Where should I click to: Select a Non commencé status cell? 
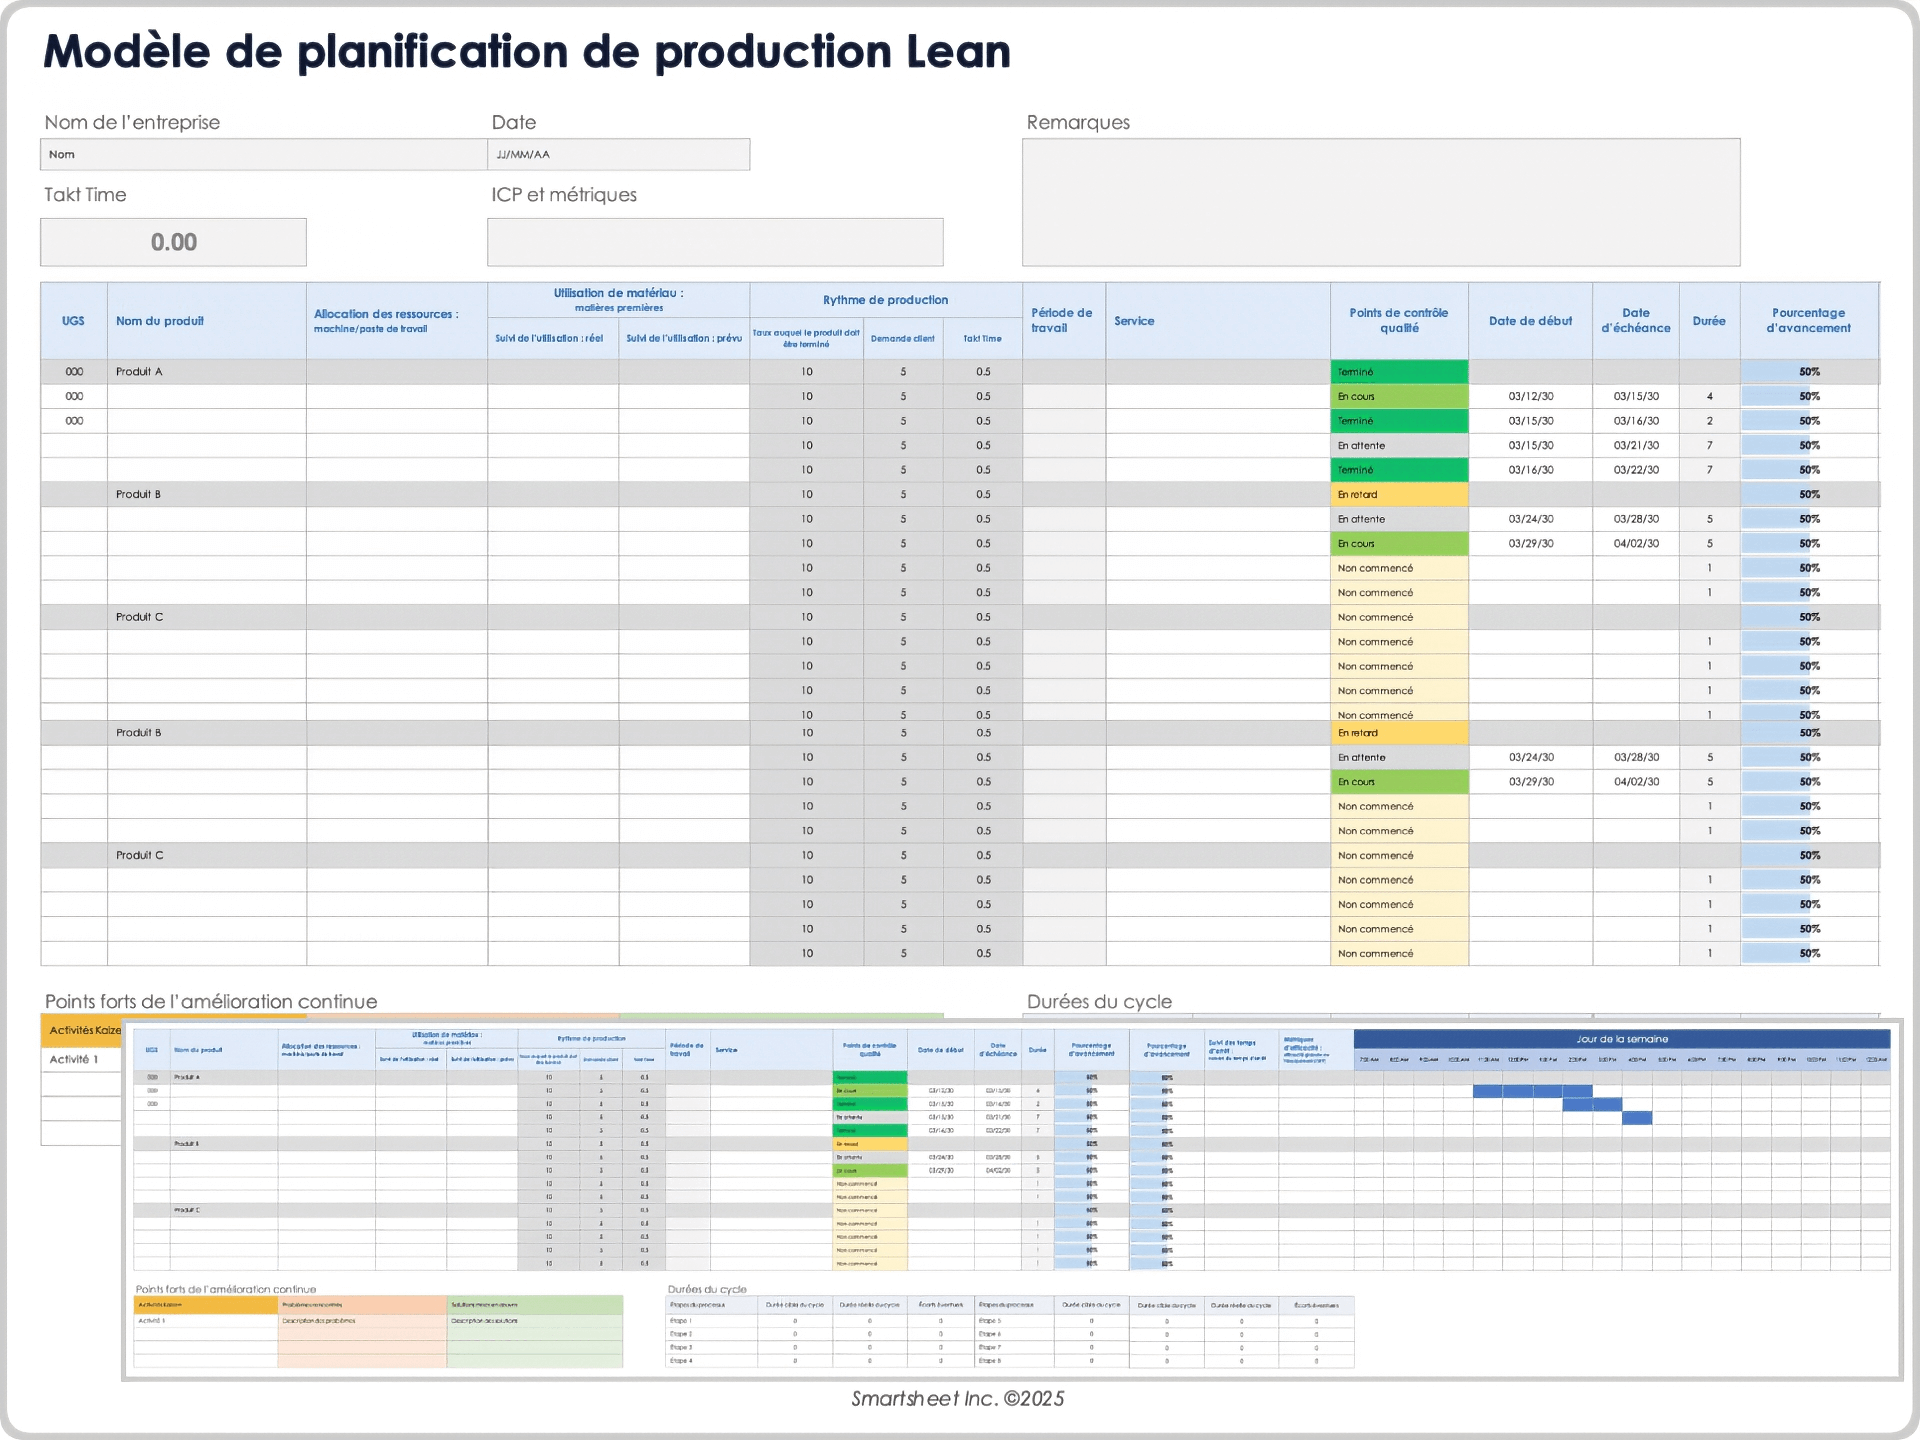(x=1399, y=567)
